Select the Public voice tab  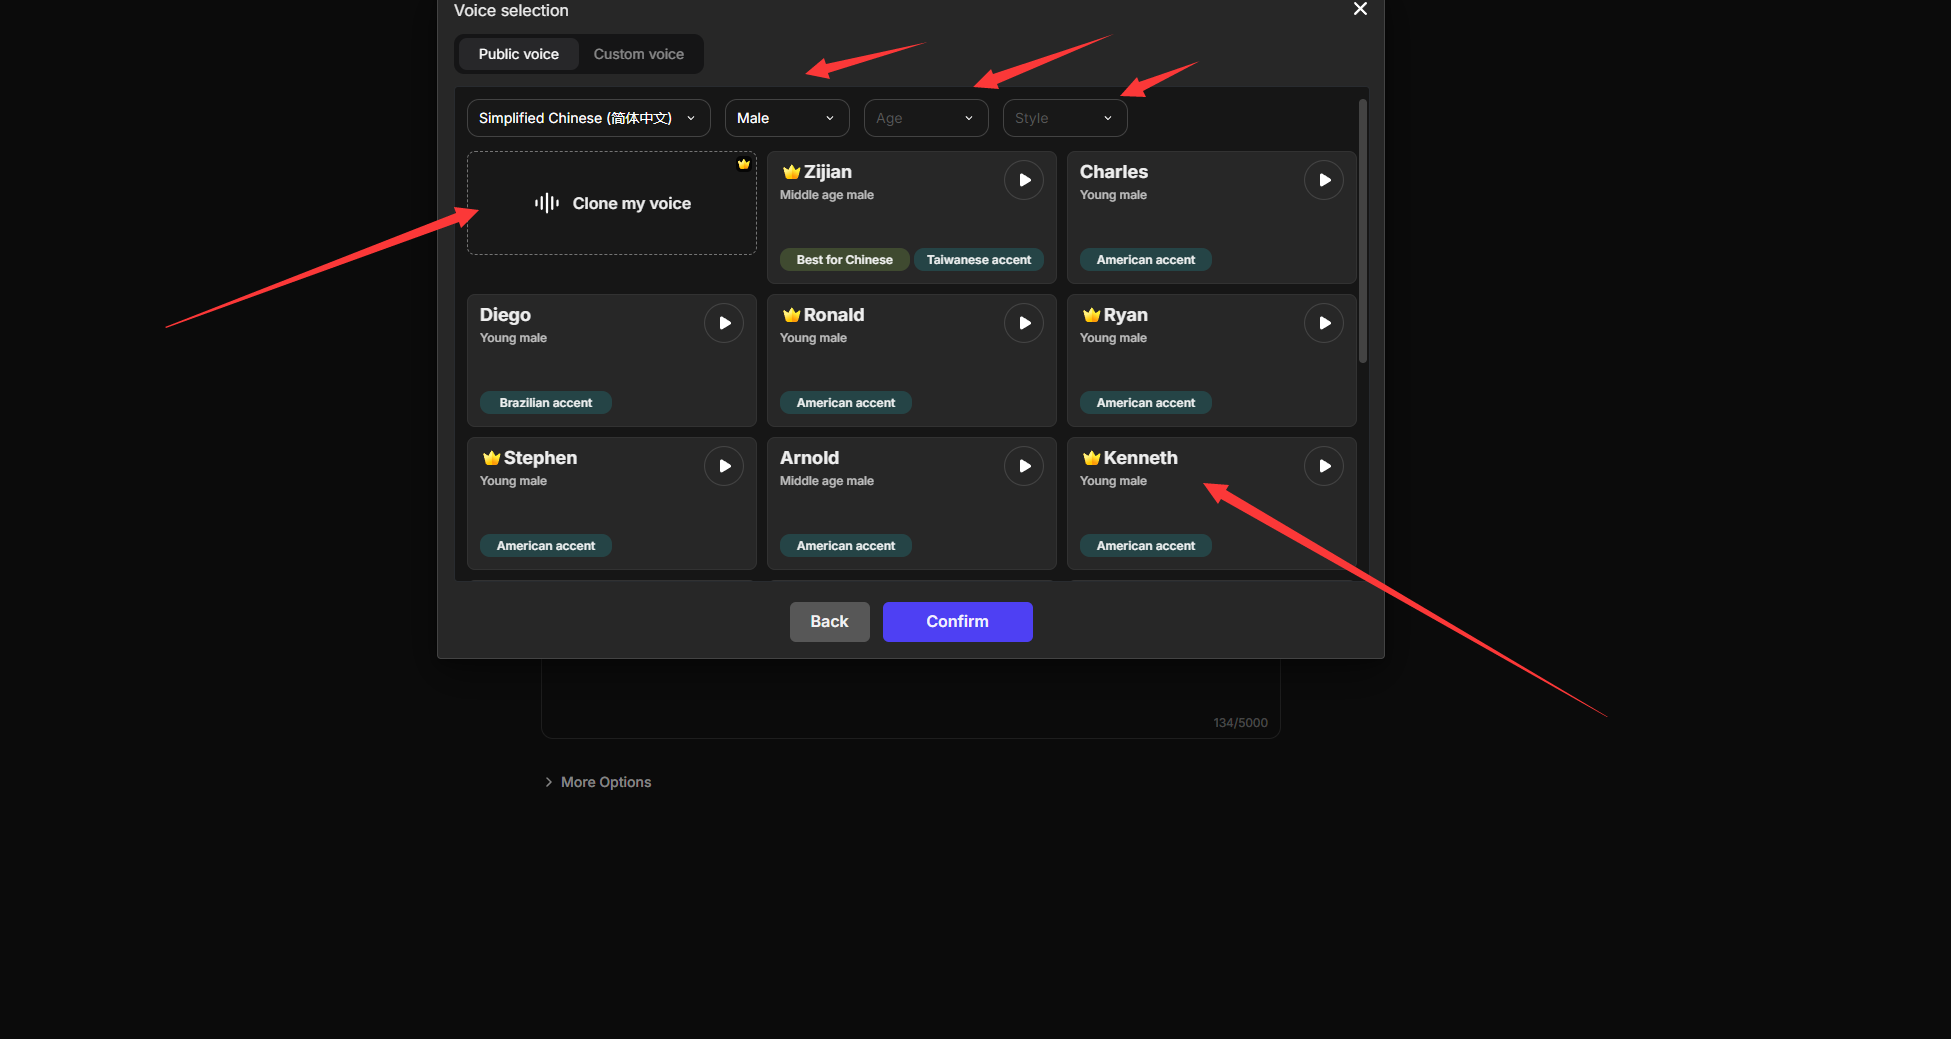pyautogui.click(x=518, y=54)
